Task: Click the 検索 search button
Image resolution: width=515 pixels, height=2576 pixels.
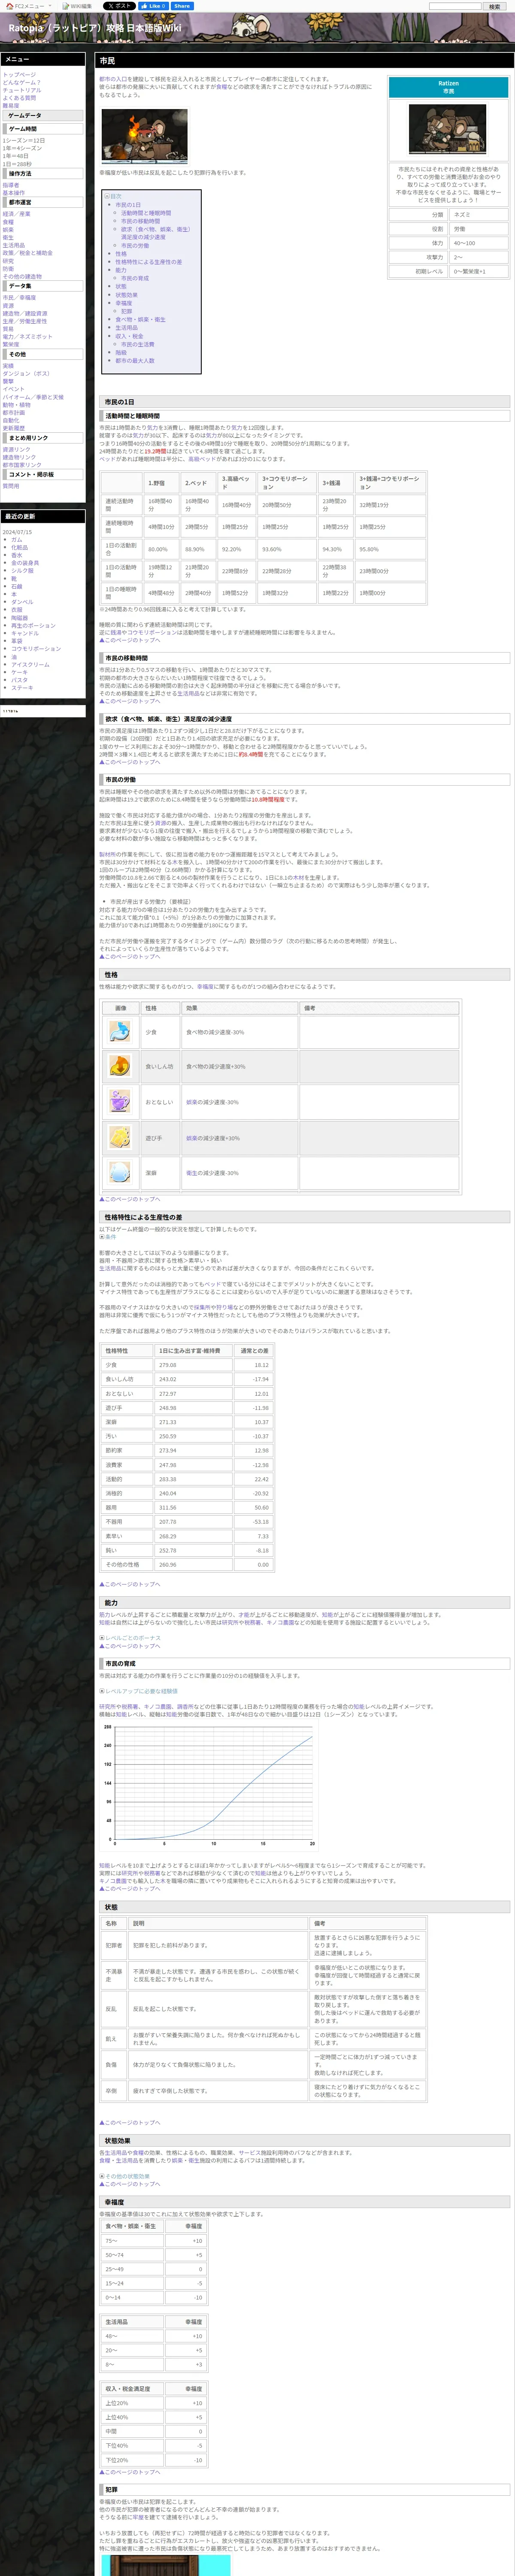Action: (494, 6)
